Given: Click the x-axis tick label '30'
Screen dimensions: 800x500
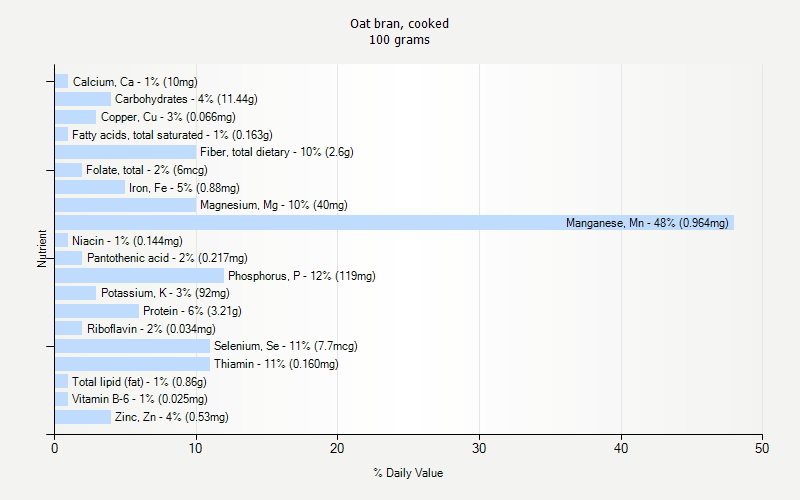Looking at the screenshot, I should 479,448.
